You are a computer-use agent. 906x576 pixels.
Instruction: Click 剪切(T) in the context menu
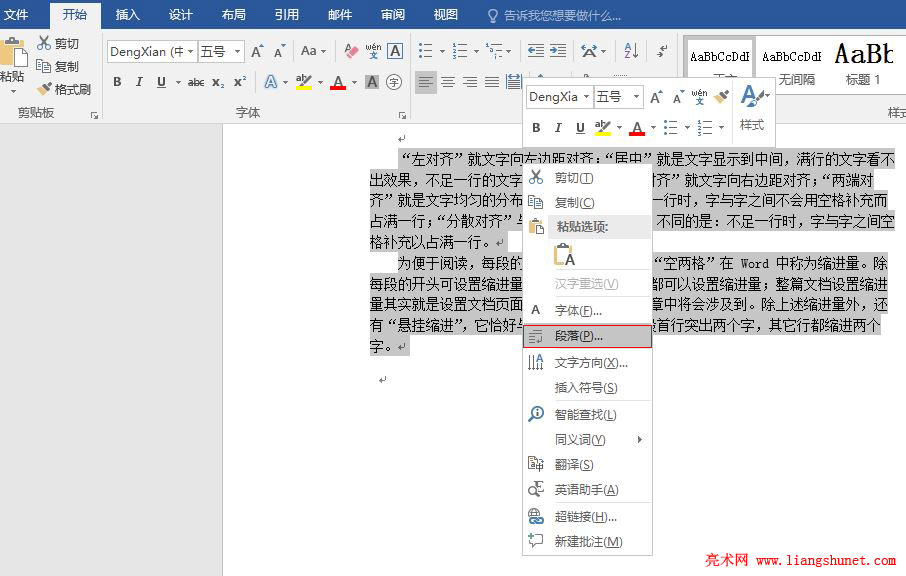point(587,178)
